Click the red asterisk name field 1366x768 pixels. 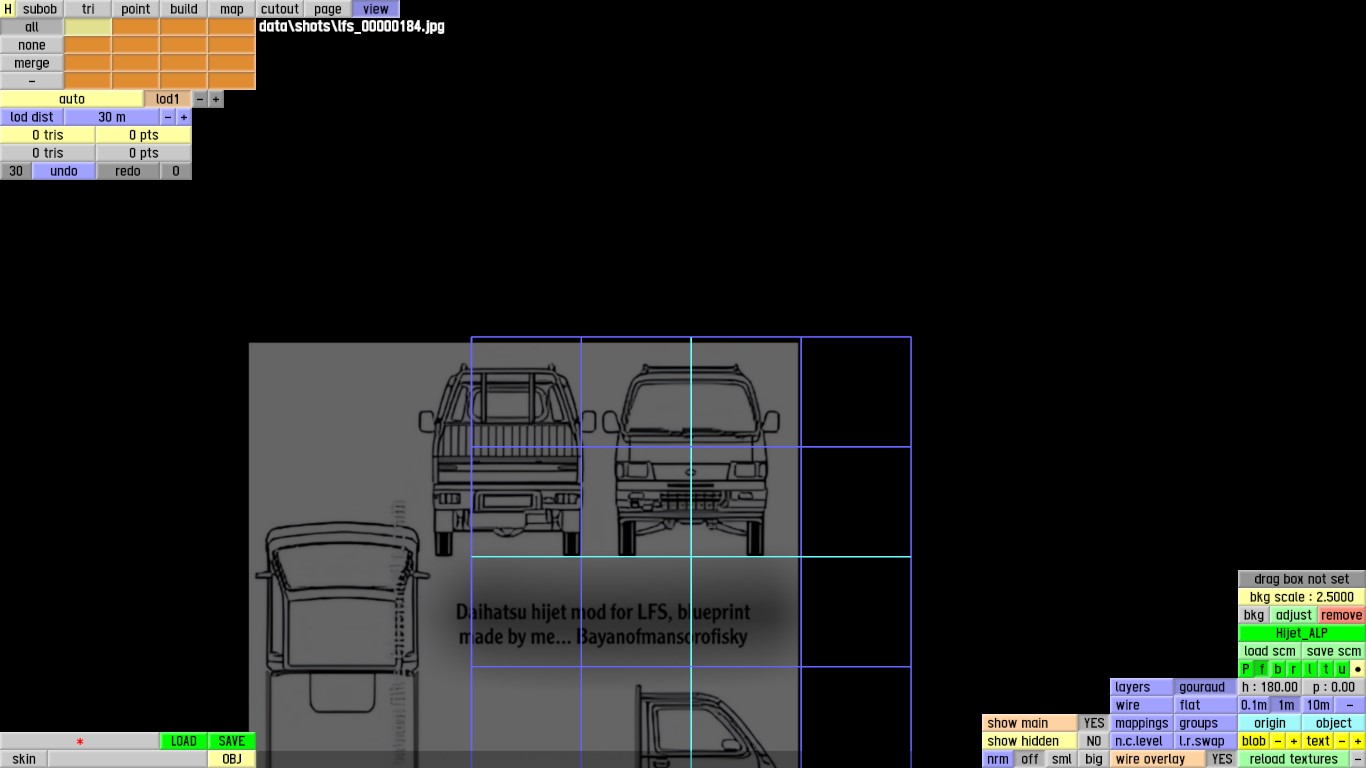(x=80, y=741)
